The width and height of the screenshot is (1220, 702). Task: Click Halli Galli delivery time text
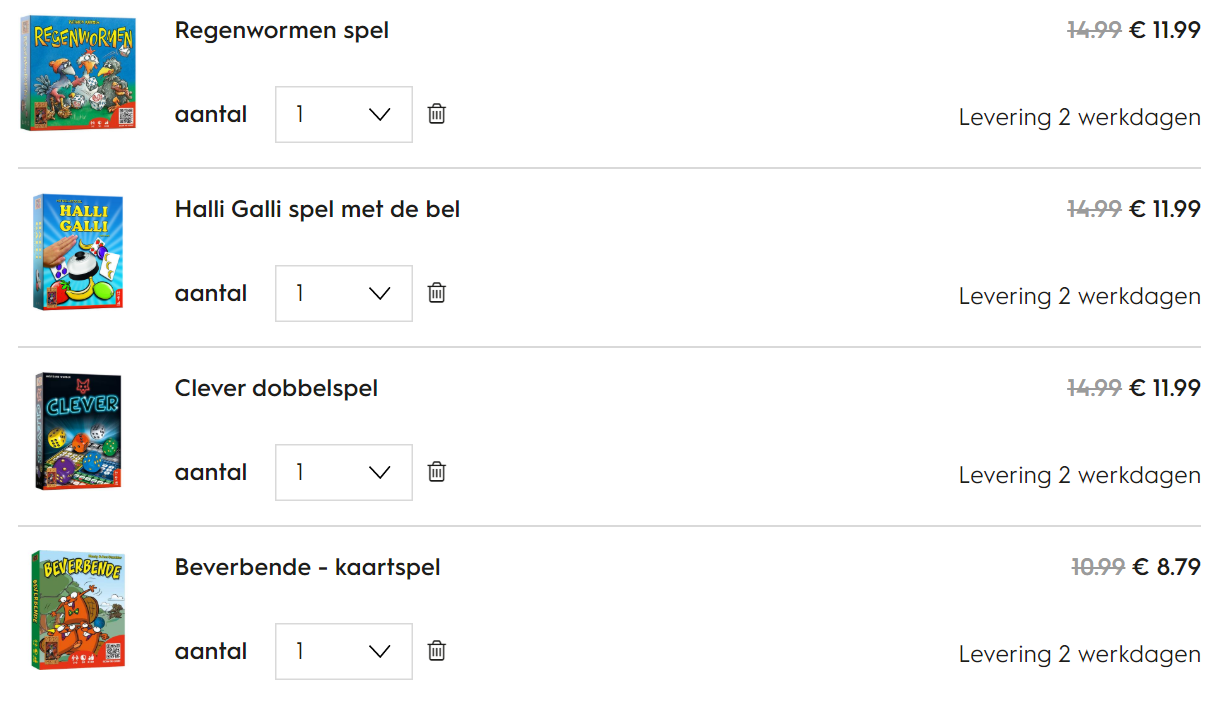(x=1079, y=297)
